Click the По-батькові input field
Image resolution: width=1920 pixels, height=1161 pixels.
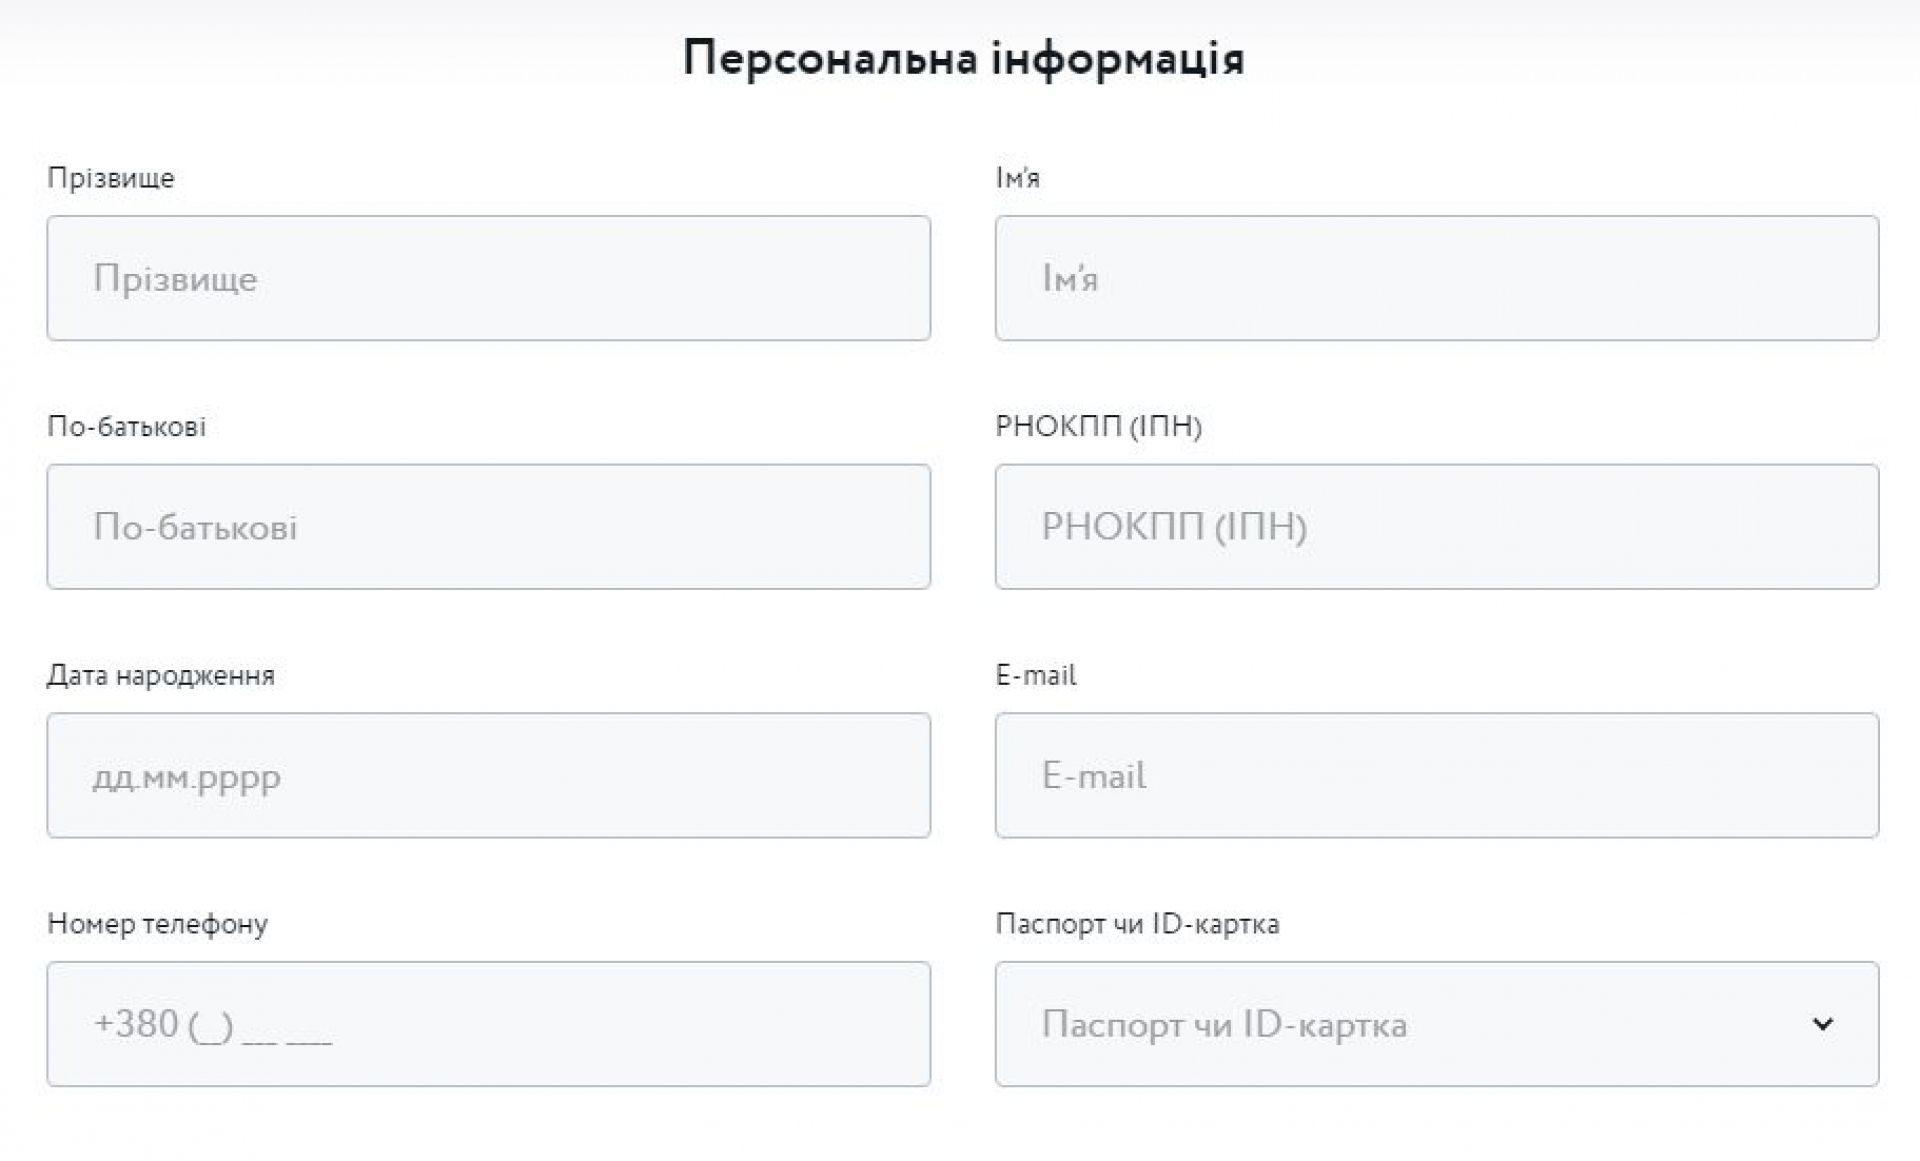point(488,526)
